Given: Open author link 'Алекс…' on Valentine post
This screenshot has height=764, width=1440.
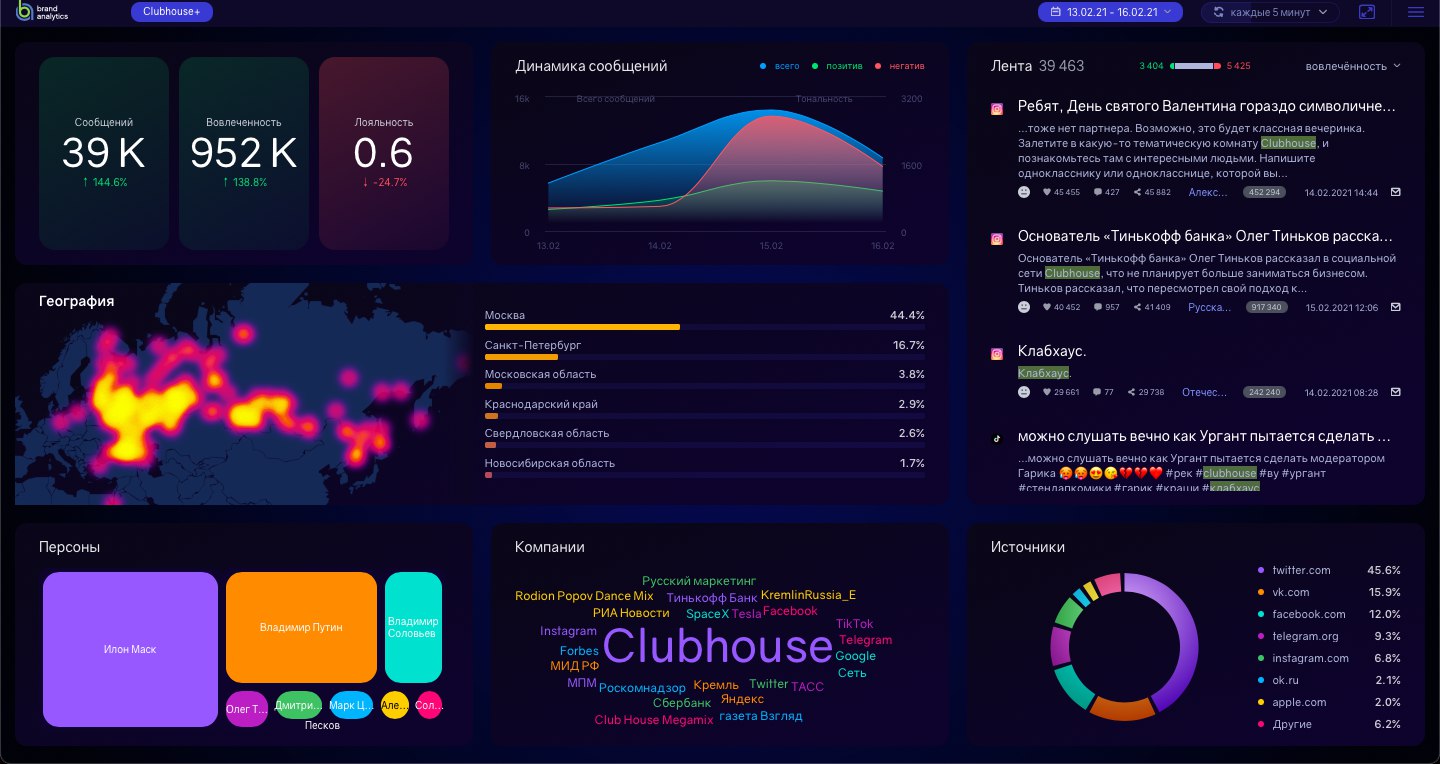Looking at the screenshot, I should [1208, 192].
